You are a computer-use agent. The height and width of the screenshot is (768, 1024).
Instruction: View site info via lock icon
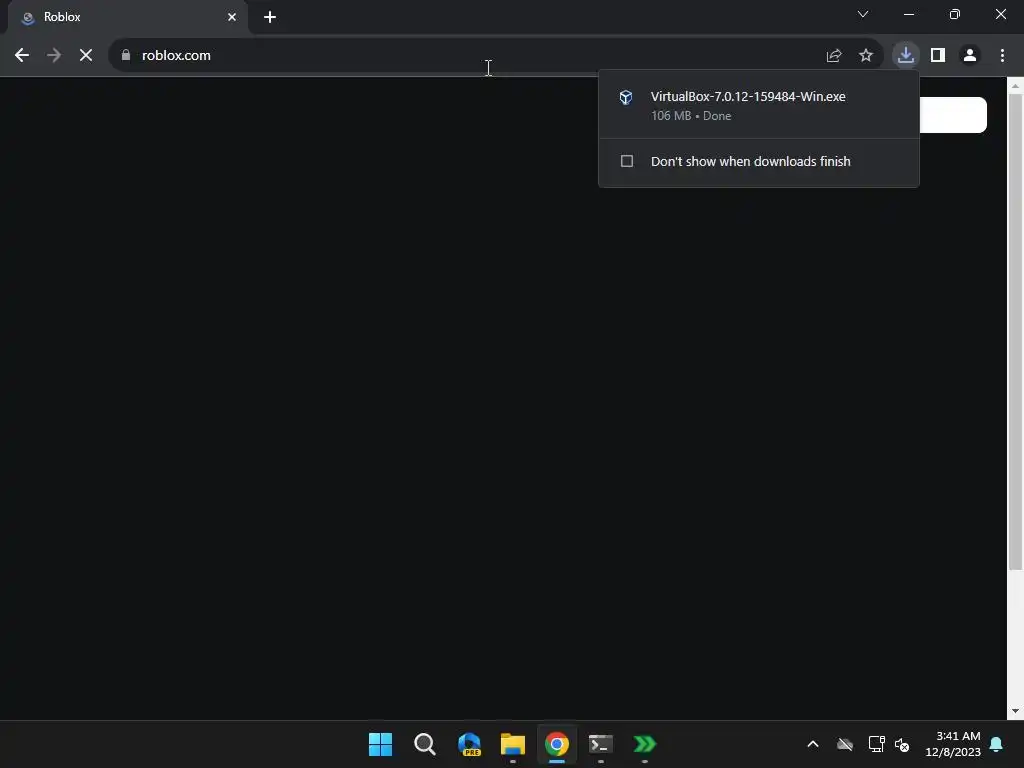coord(126,56)
